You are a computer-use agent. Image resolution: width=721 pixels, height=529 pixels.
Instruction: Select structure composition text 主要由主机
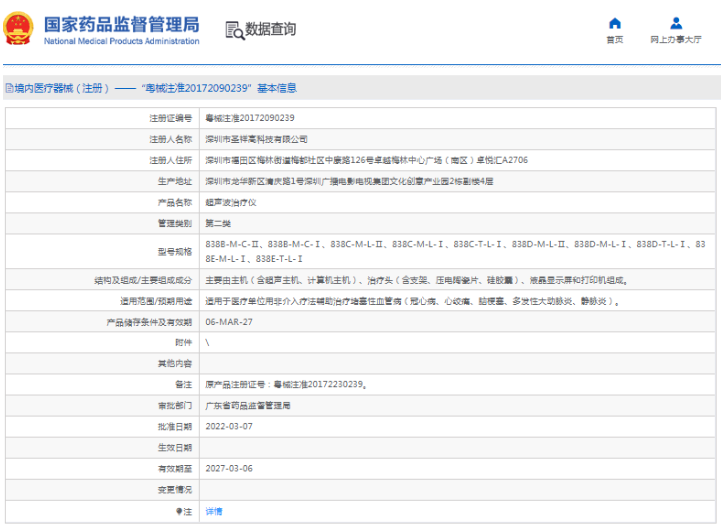click(x=417, y=280)
